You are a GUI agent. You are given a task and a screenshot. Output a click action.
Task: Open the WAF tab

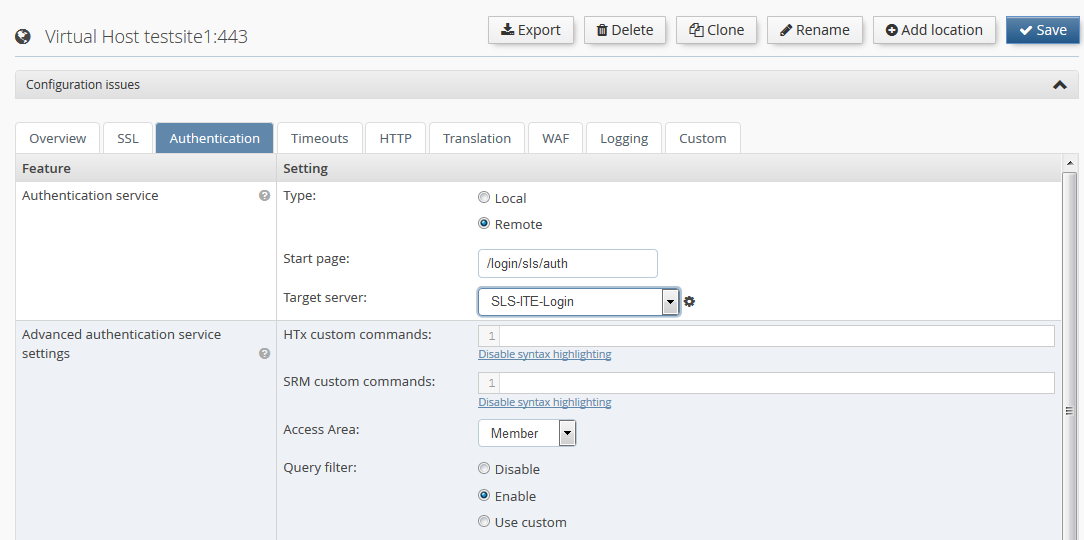coord(556,138)
